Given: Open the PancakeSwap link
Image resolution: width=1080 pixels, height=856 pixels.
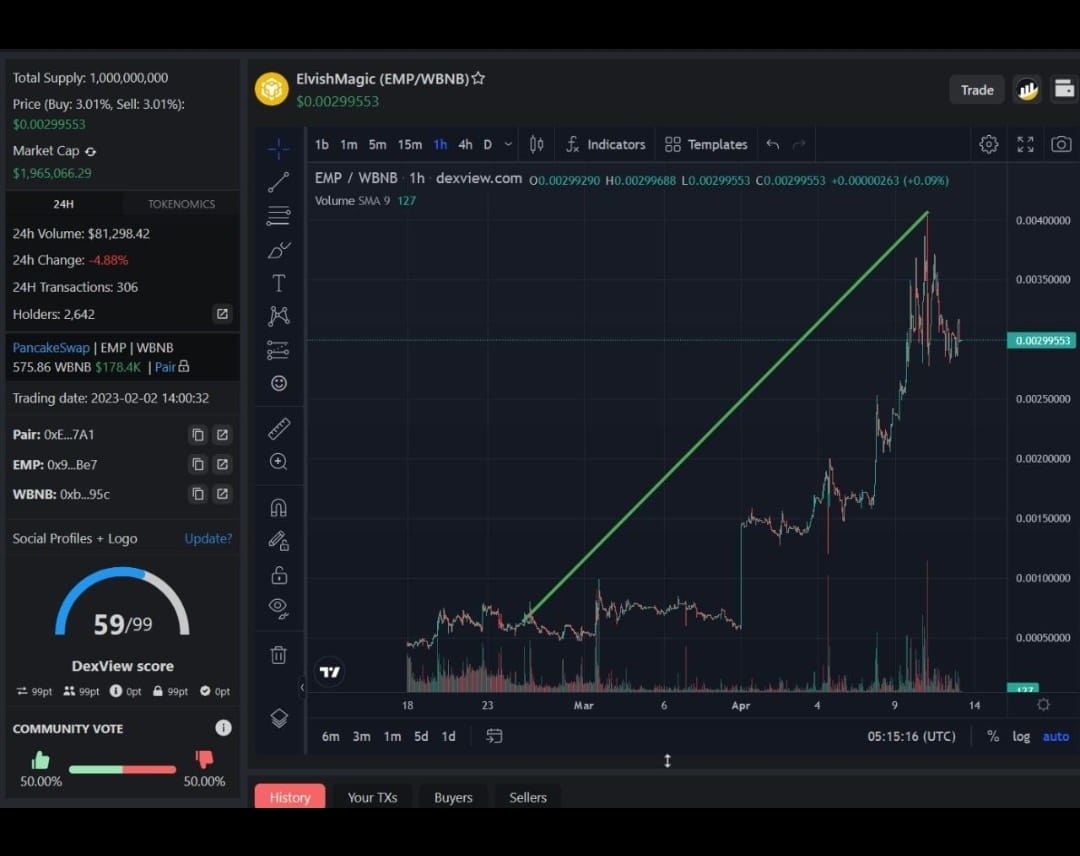Looking at the screenshot, I should pyautogui.click(x=51, y=348).
